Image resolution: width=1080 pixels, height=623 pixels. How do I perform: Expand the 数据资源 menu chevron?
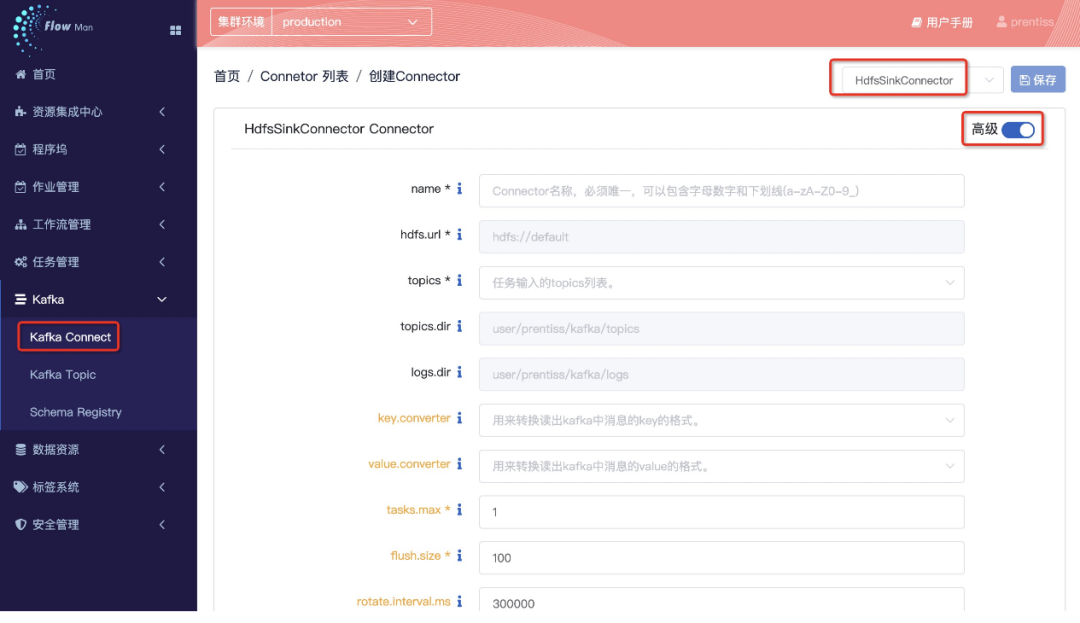pos(162,450)
